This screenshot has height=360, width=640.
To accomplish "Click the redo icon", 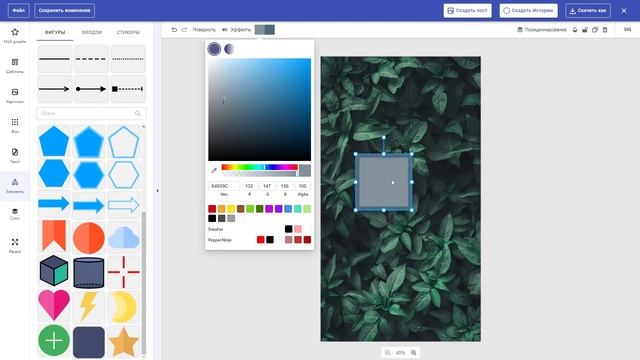I will pyautogui.click(x=184, y=30).
